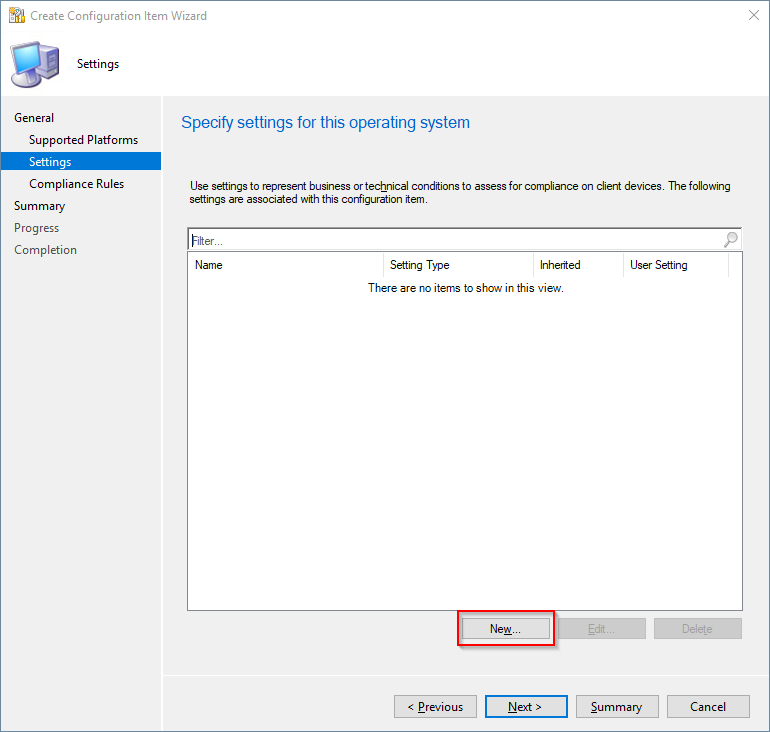Sort by Name column header

coord(285,265)
